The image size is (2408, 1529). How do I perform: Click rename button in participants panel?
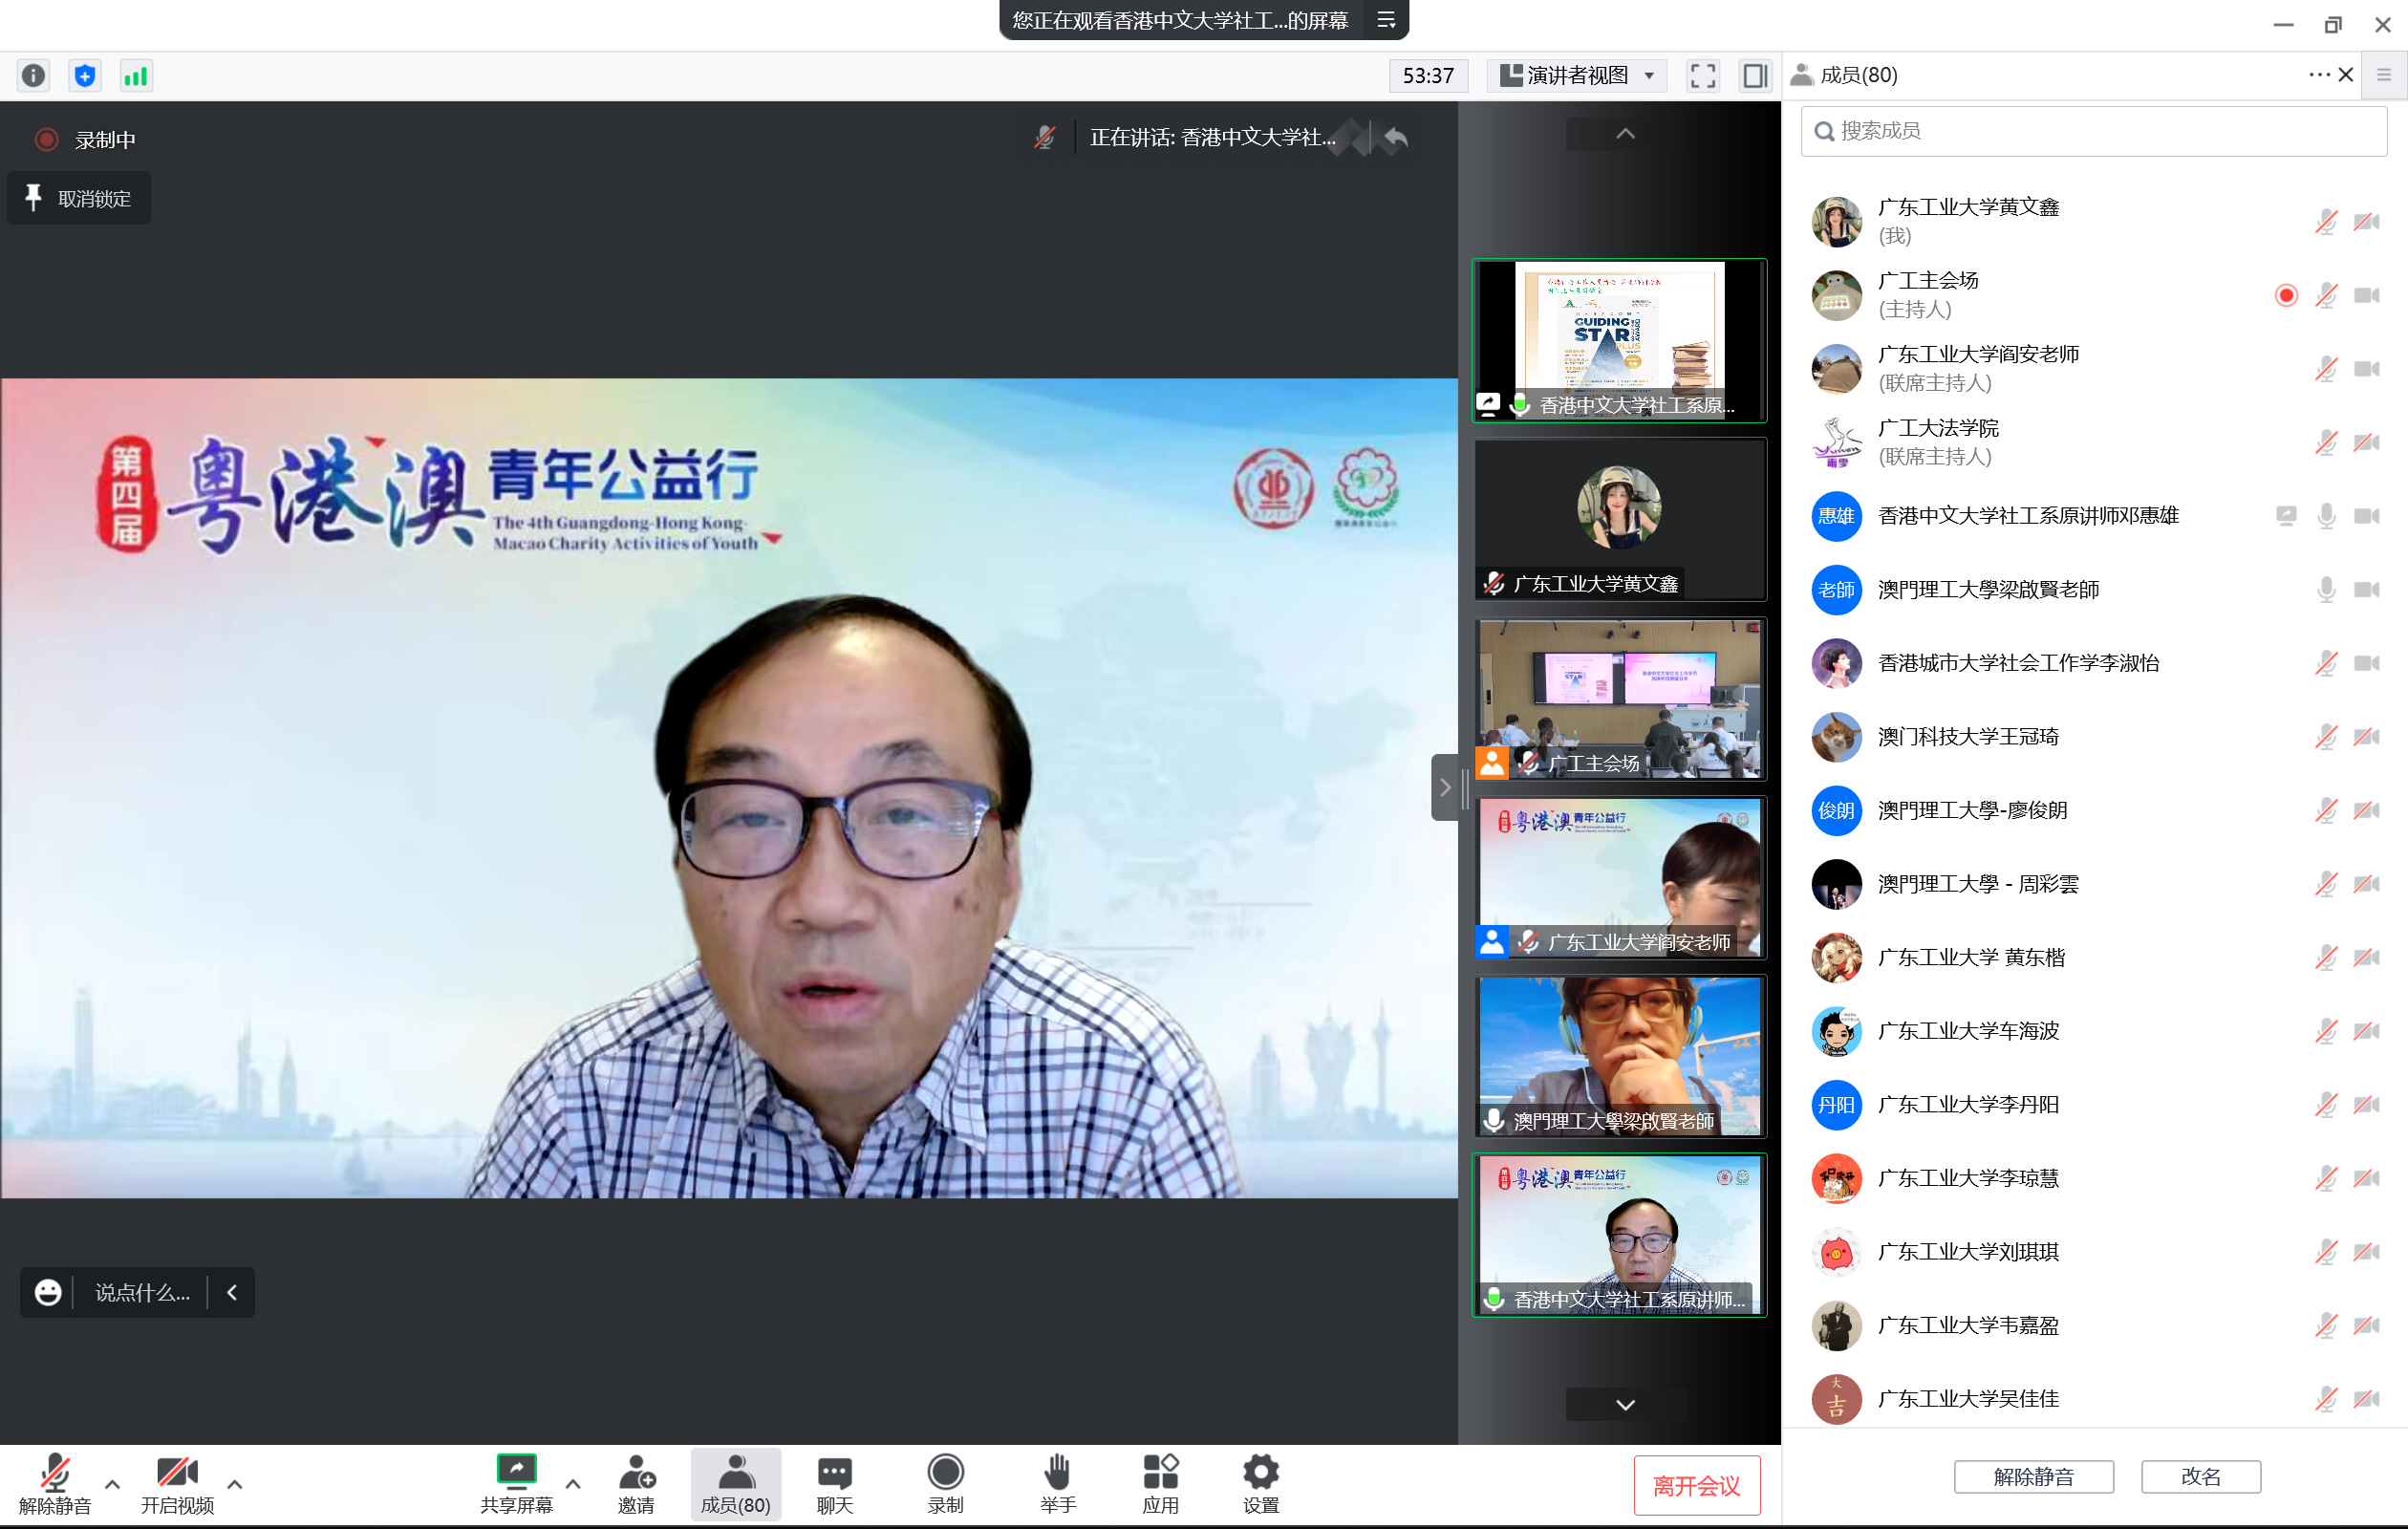[x=2200, y=1476]
